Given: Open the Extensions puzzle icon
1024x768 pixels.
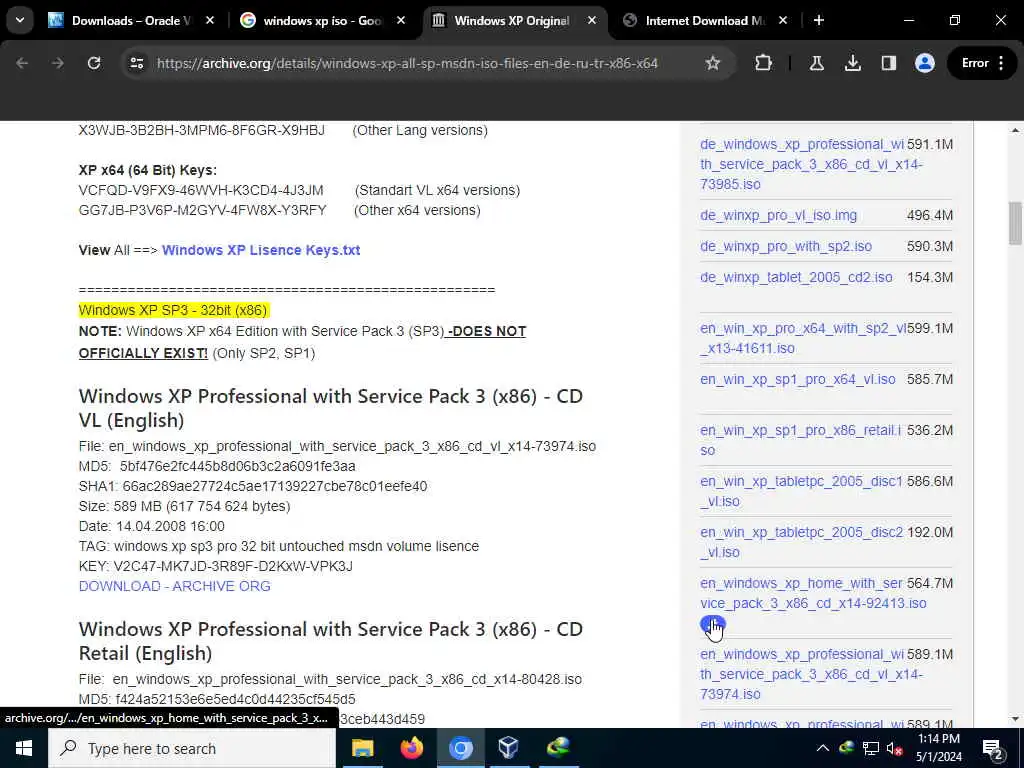Looking at the screenshot, I should 763,63.
